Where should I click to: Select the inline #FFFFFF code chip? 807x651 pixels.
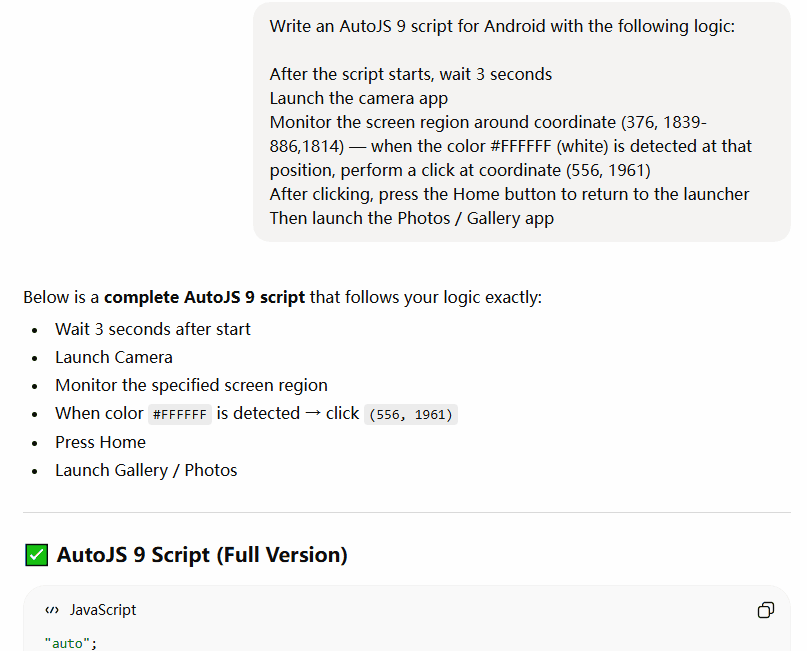tap(180, 413)
